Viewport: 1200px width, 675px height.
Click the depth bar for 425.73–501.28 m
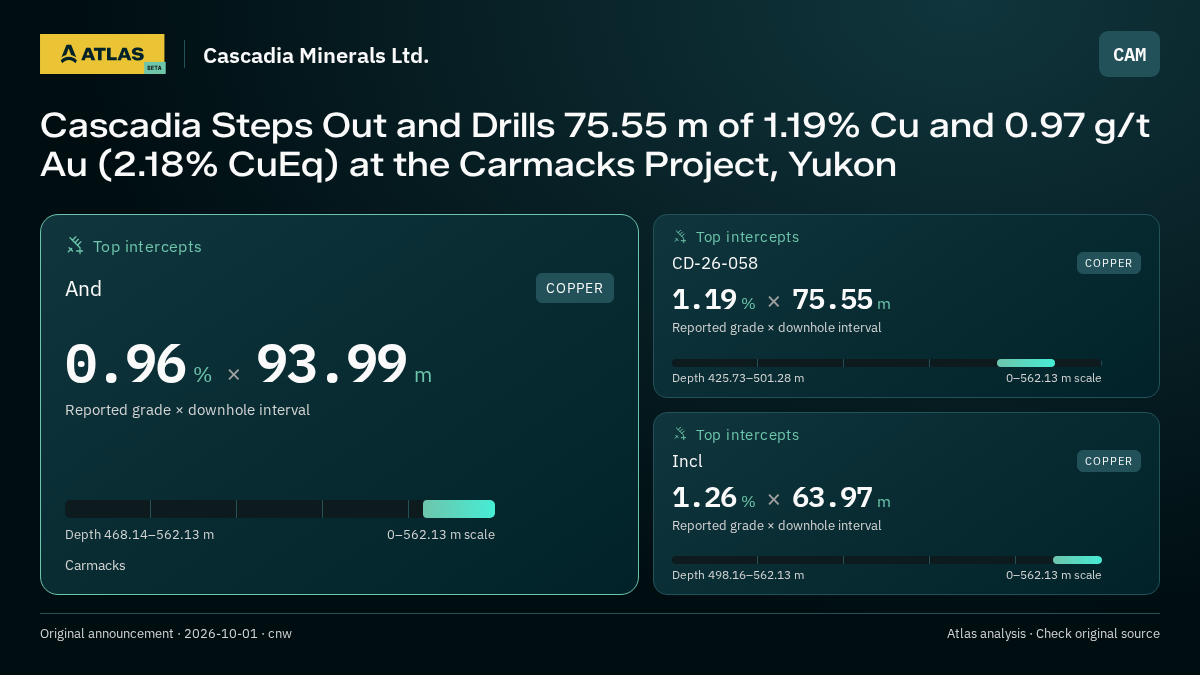tap(887, 363)
